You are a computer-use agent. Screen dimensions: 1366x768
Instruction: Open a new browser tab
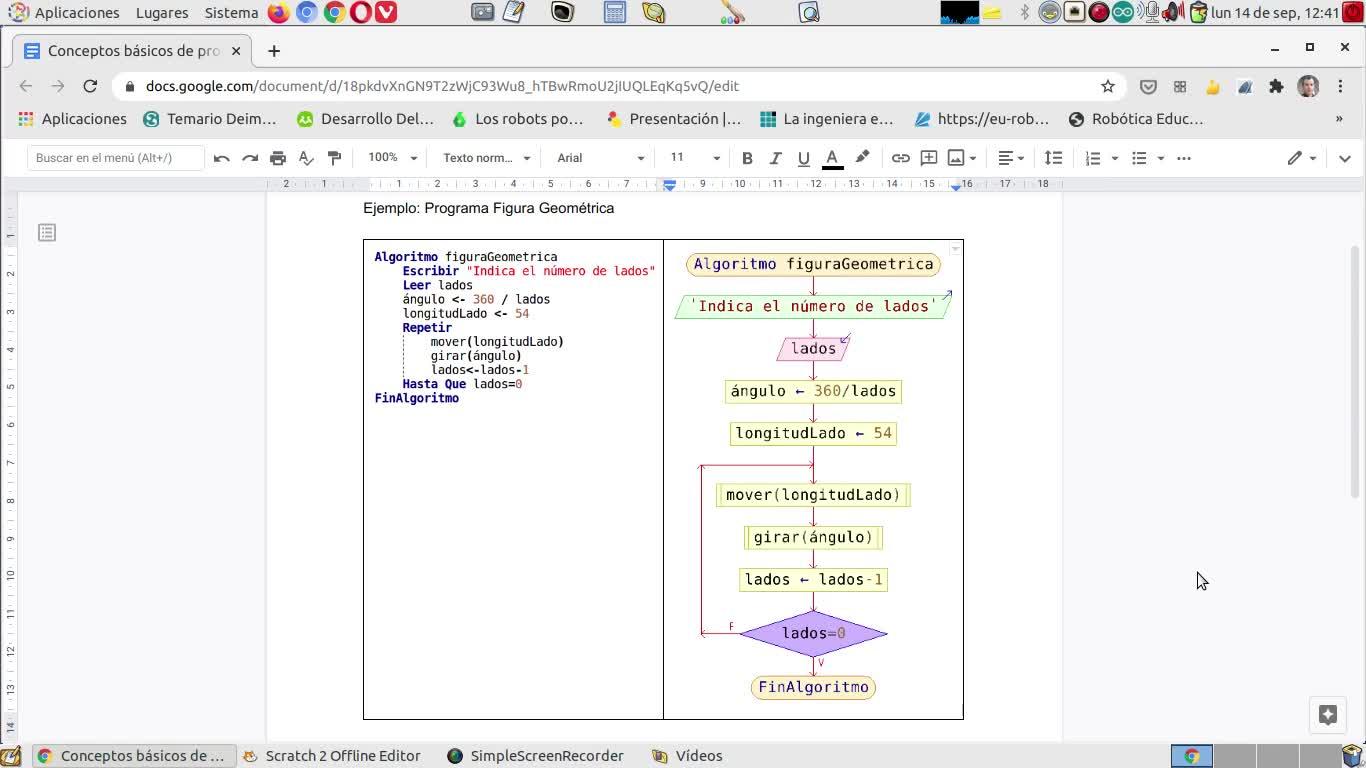click(x=274, y=51)
